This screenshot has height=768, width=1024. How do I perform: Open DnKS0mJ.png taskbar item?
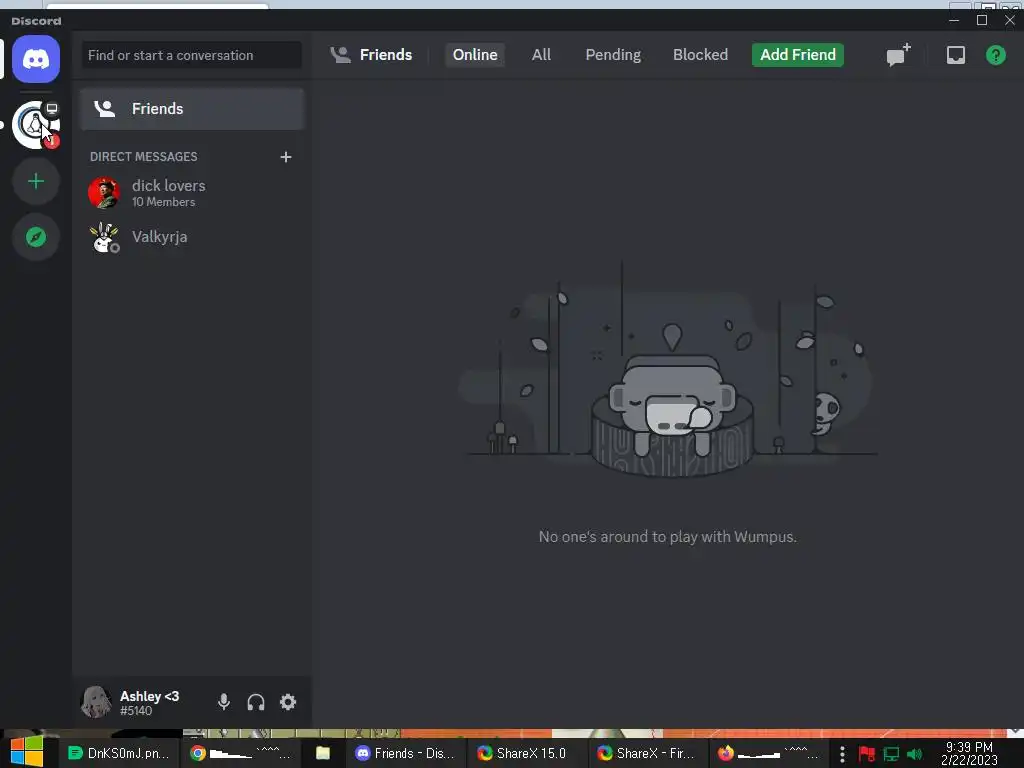pyautogui.click(x=120, y=753)
